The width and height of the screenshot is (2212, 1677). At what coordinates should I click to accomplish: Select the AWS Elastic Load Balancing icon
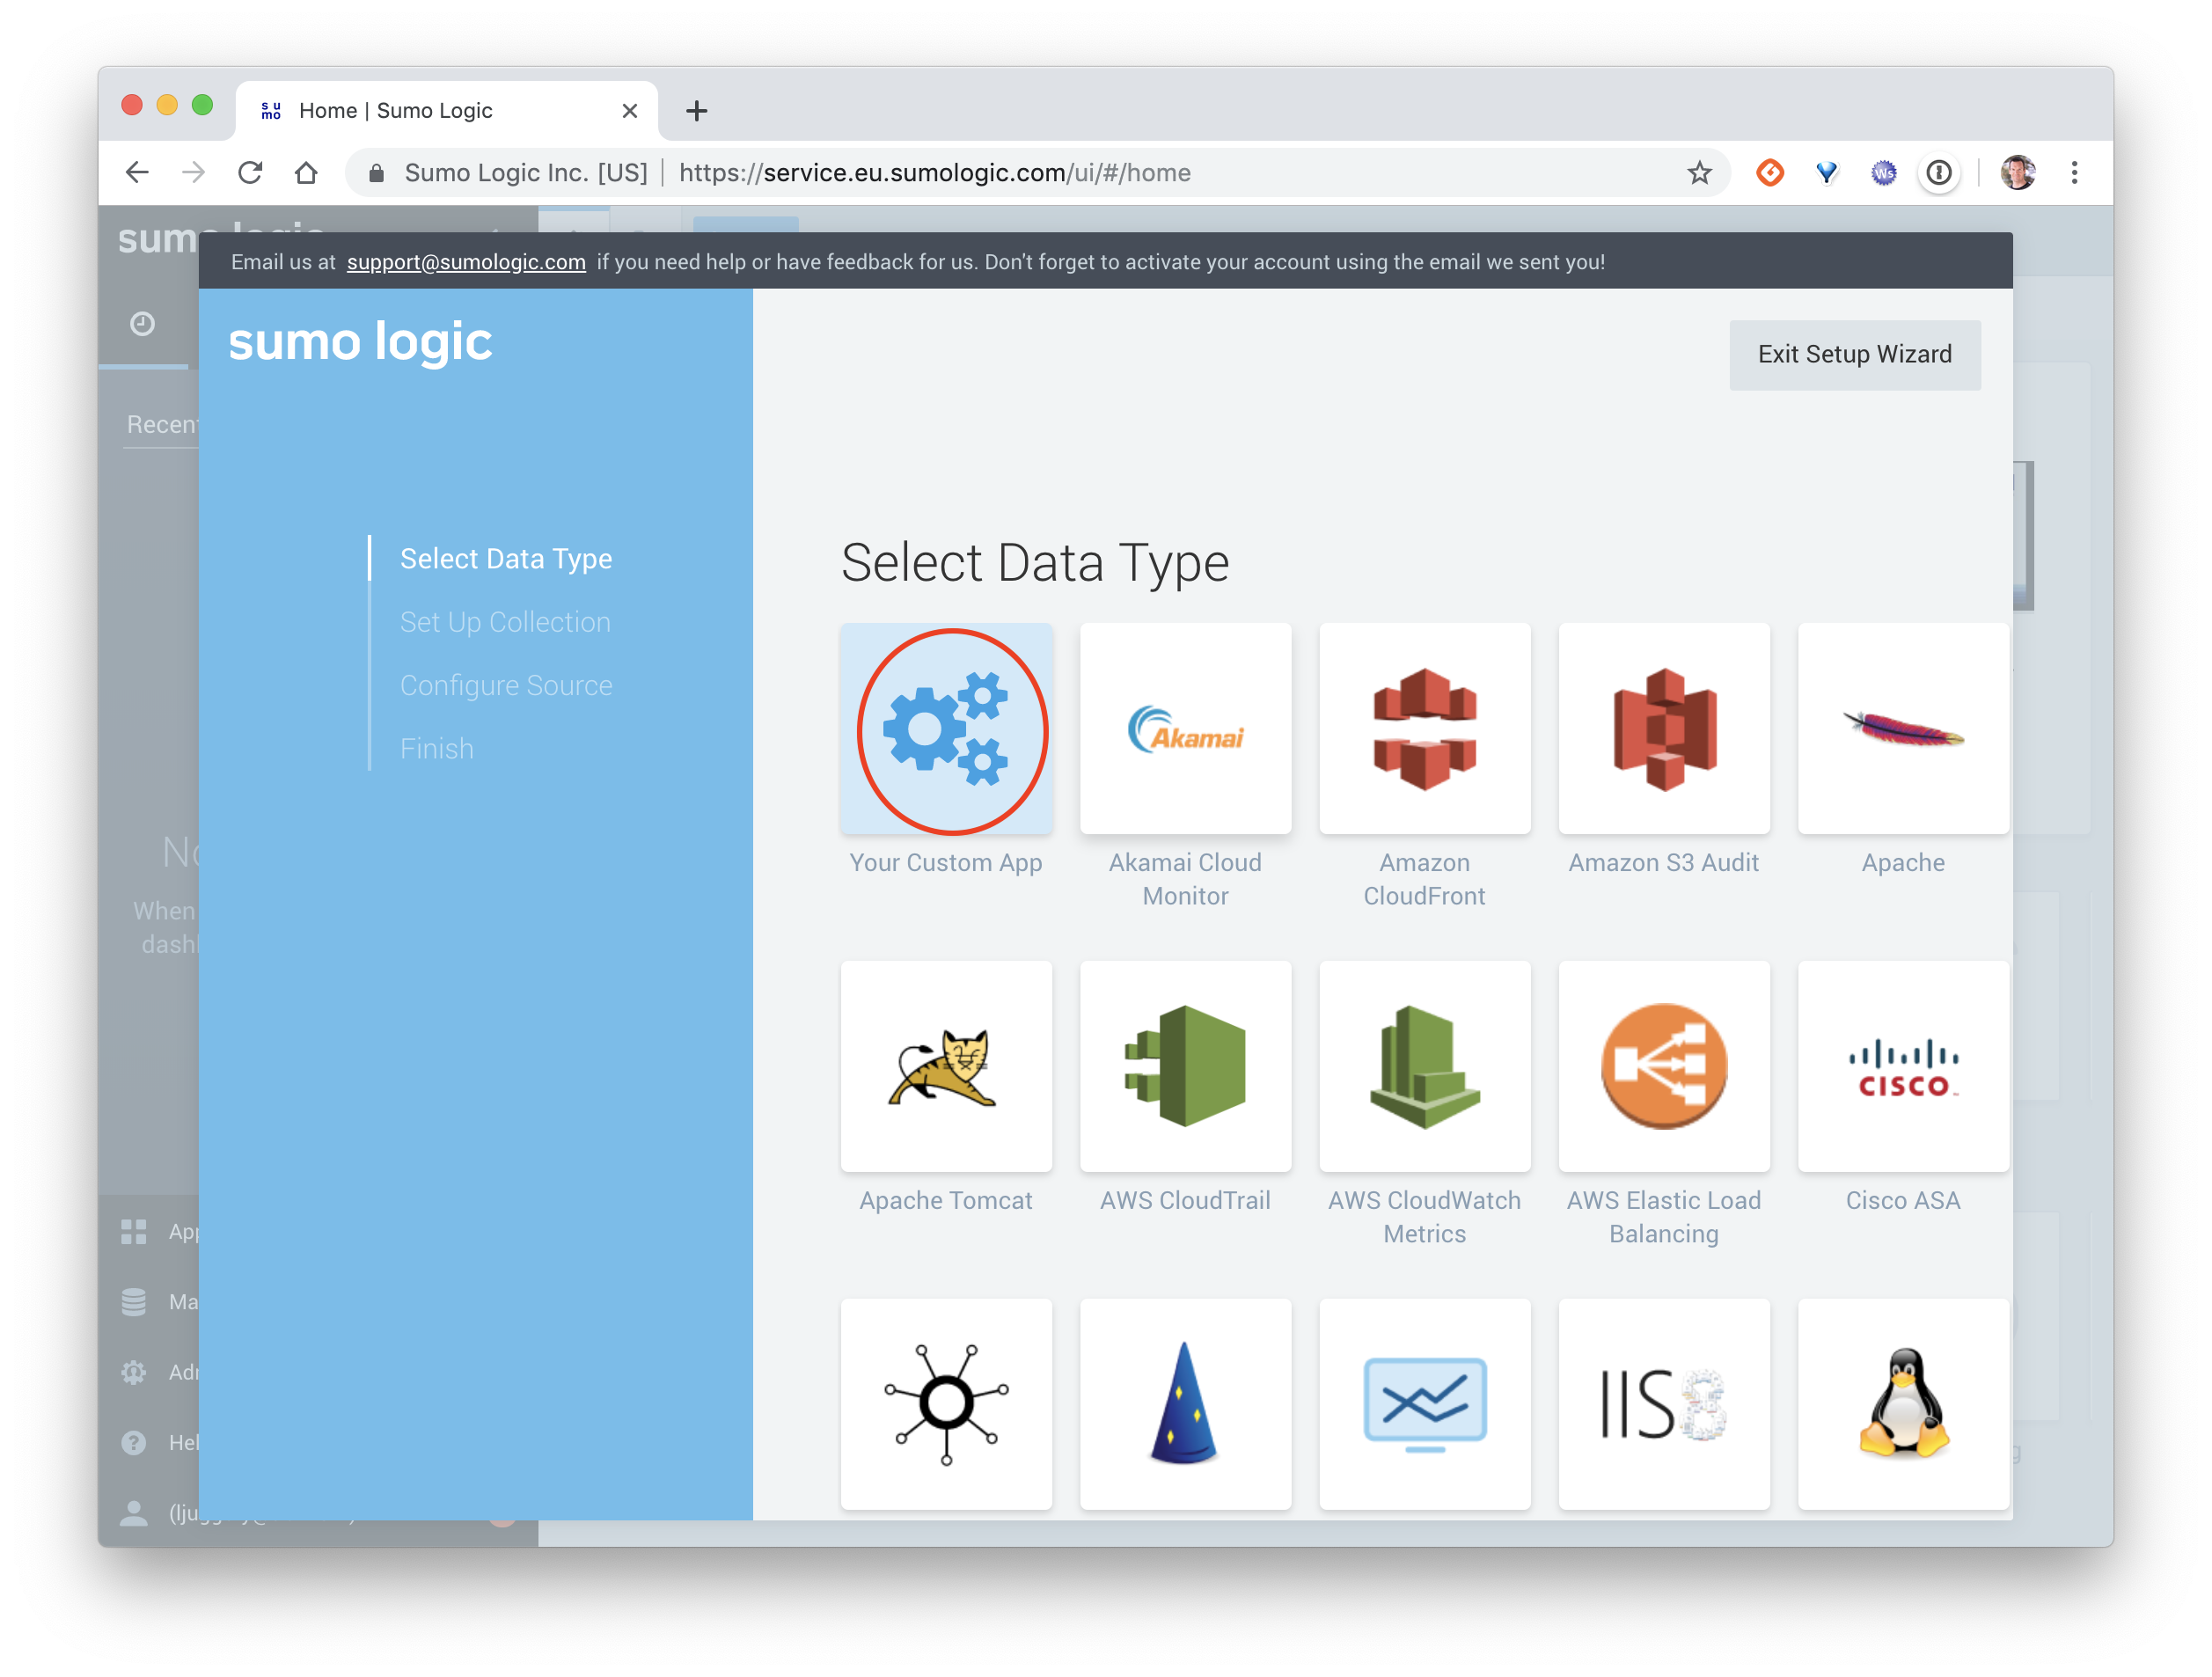coord(1664,1066)
